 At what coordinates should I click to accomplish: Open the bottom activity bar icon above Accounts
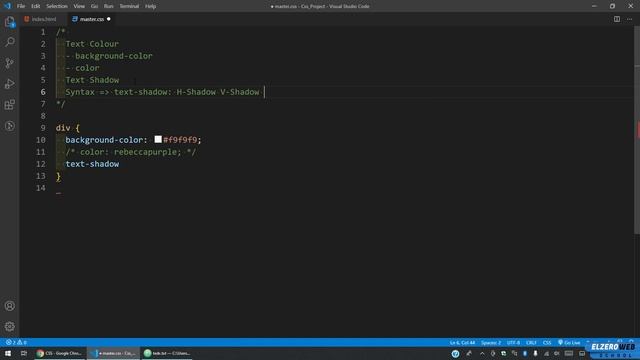(10, 126)
